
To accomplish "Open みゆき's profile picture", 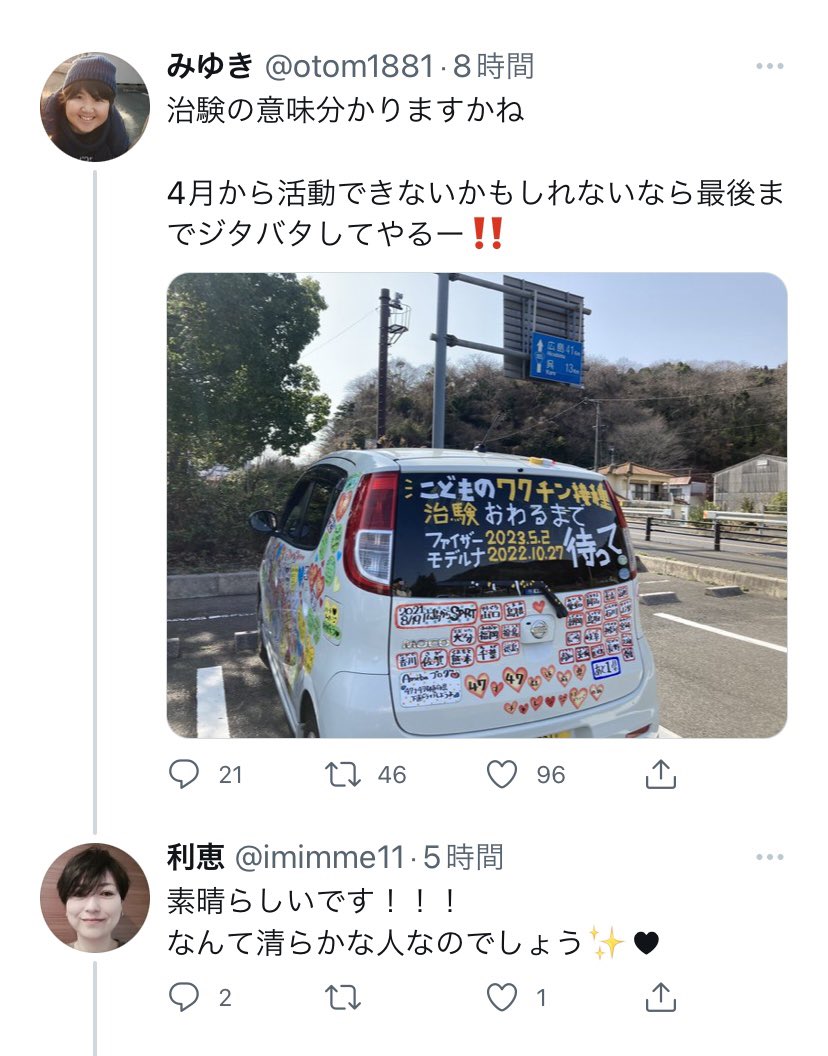I will pos(95,107).
